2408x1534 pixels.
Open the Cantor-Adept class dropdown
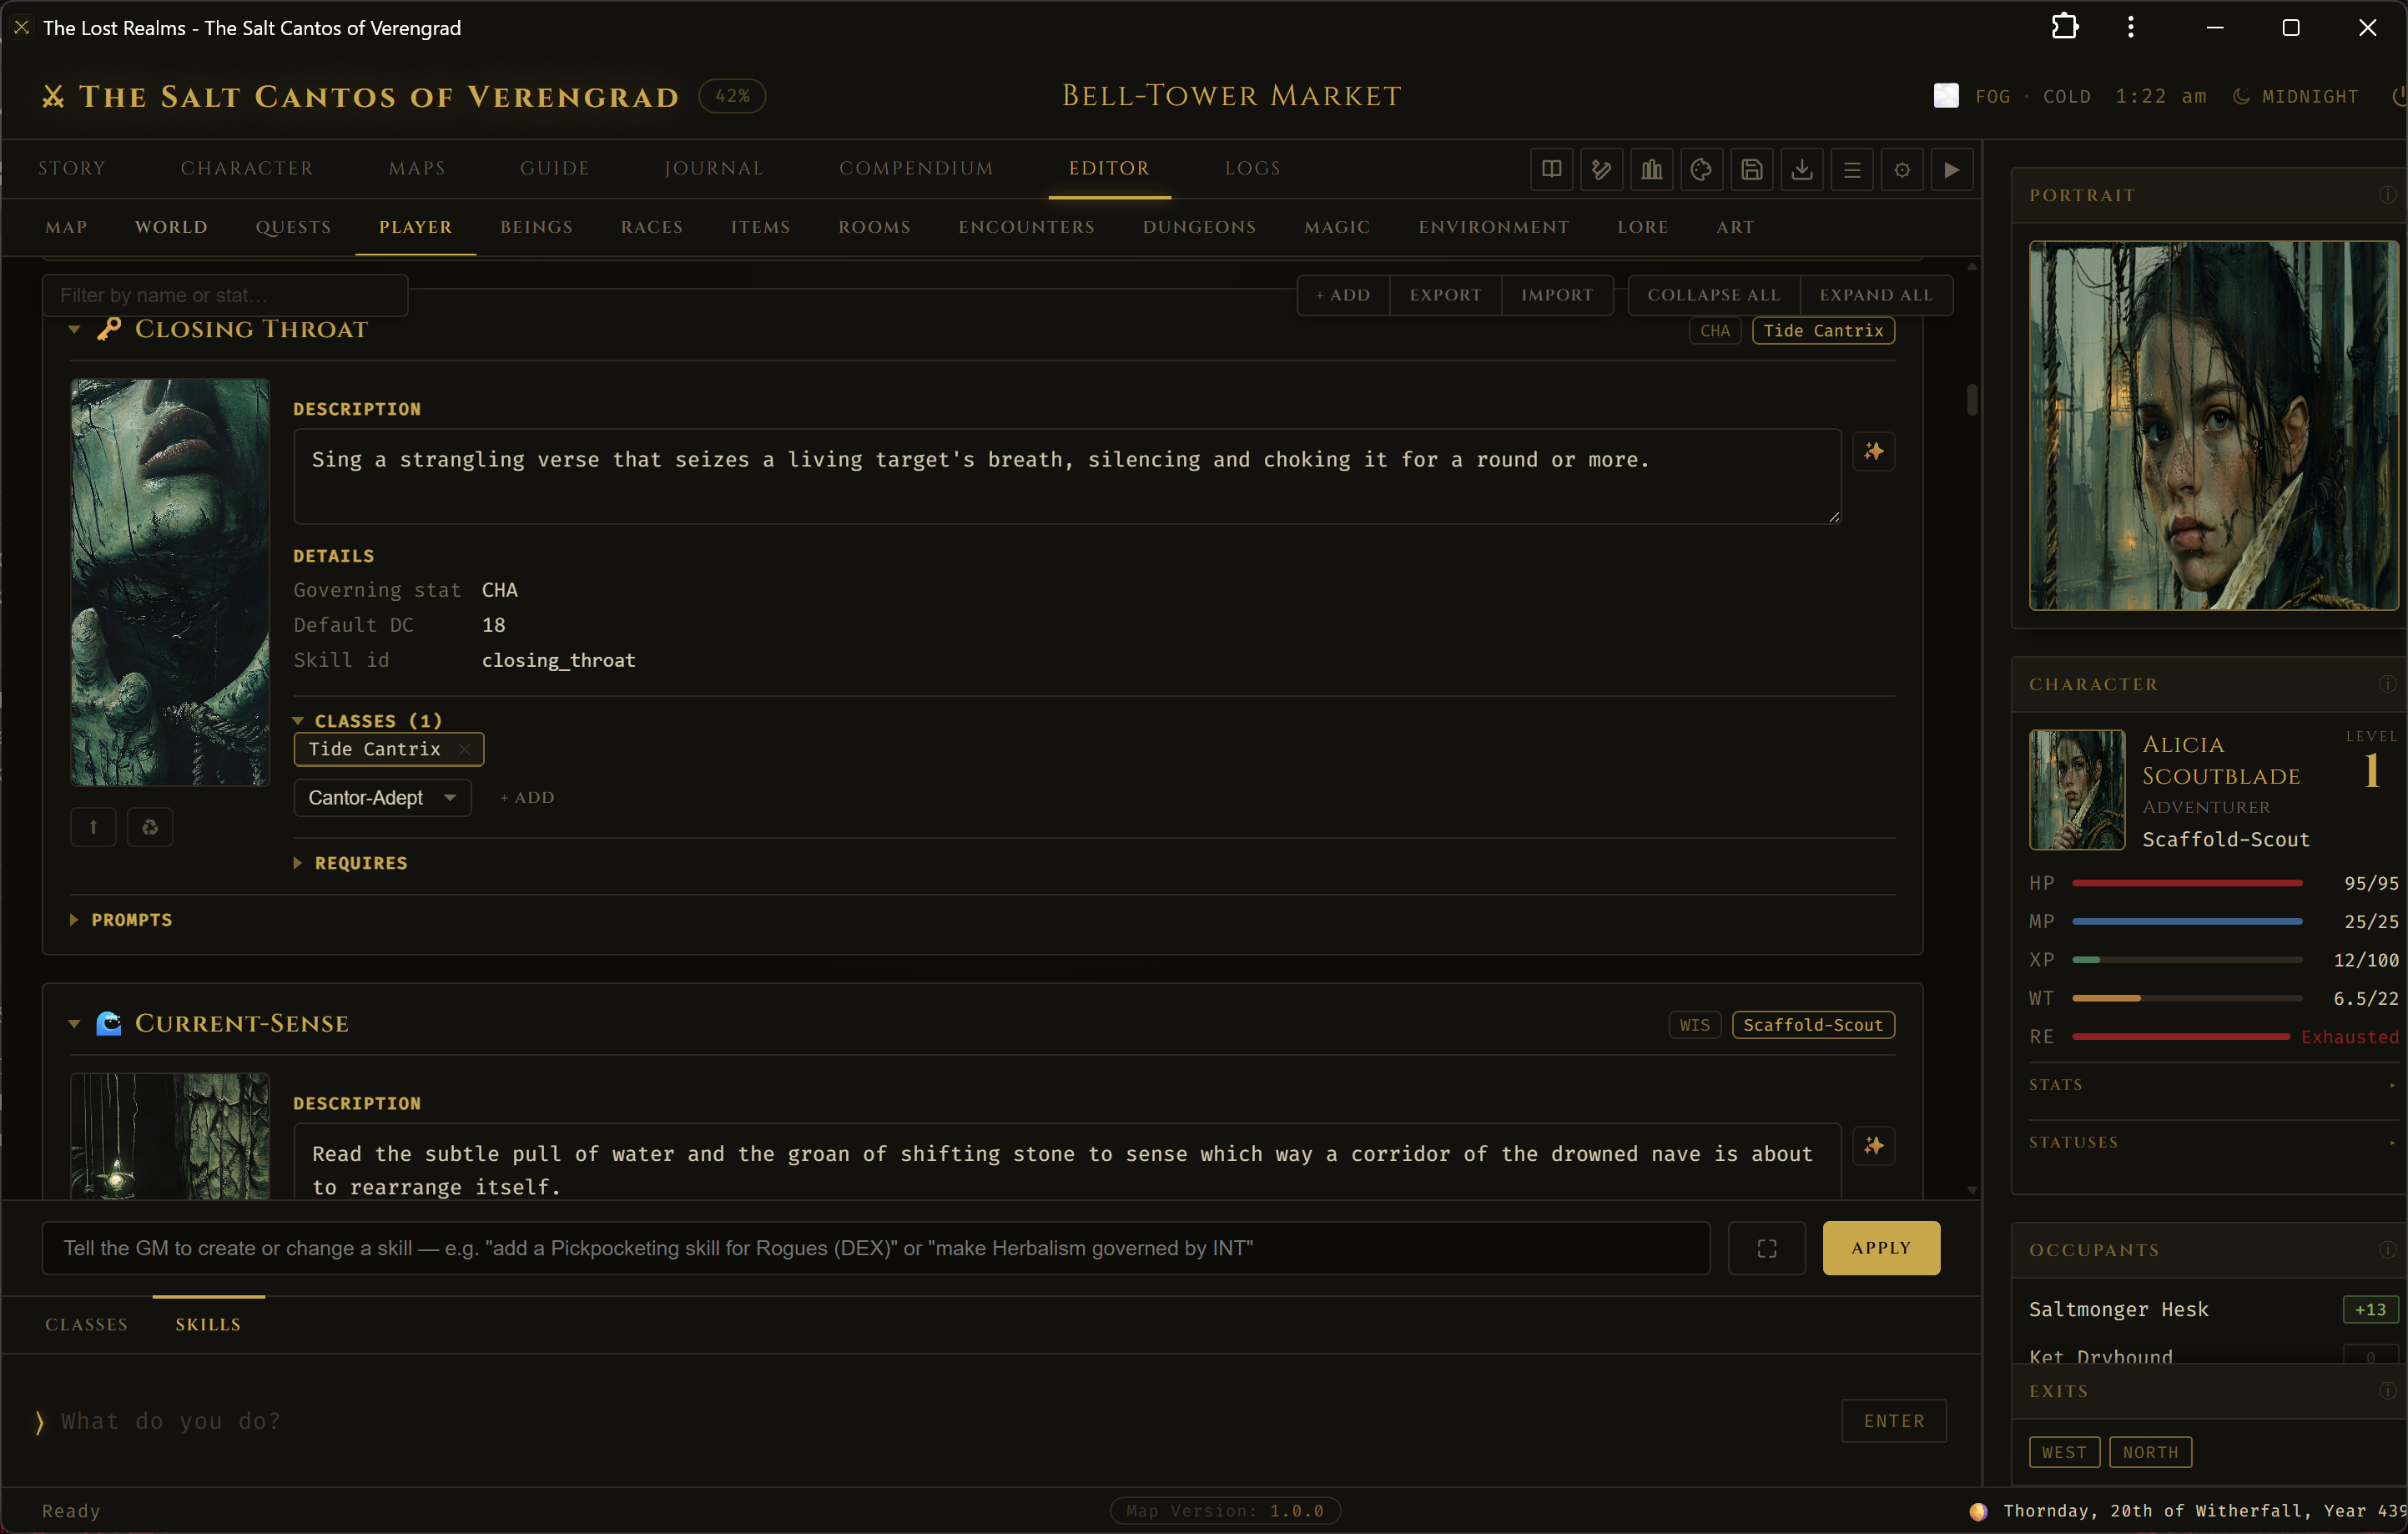[382, 798]
